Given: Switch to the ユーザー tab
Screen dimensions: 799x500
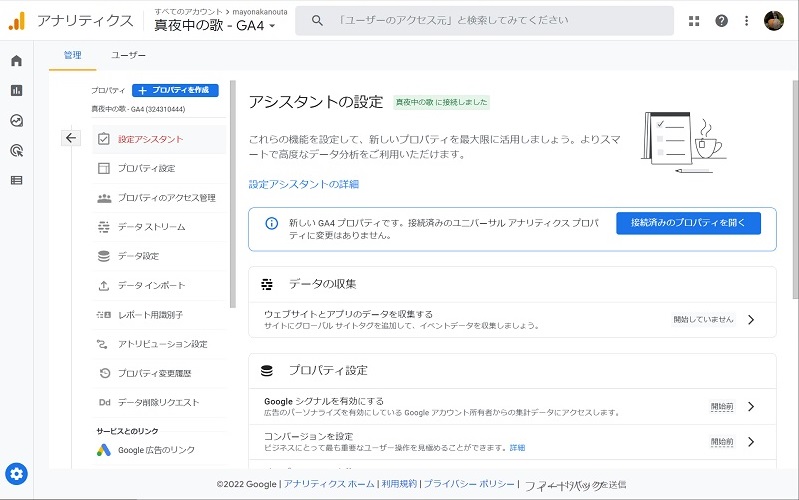Looking at the screenshot, I should click(x=128, y=55).
